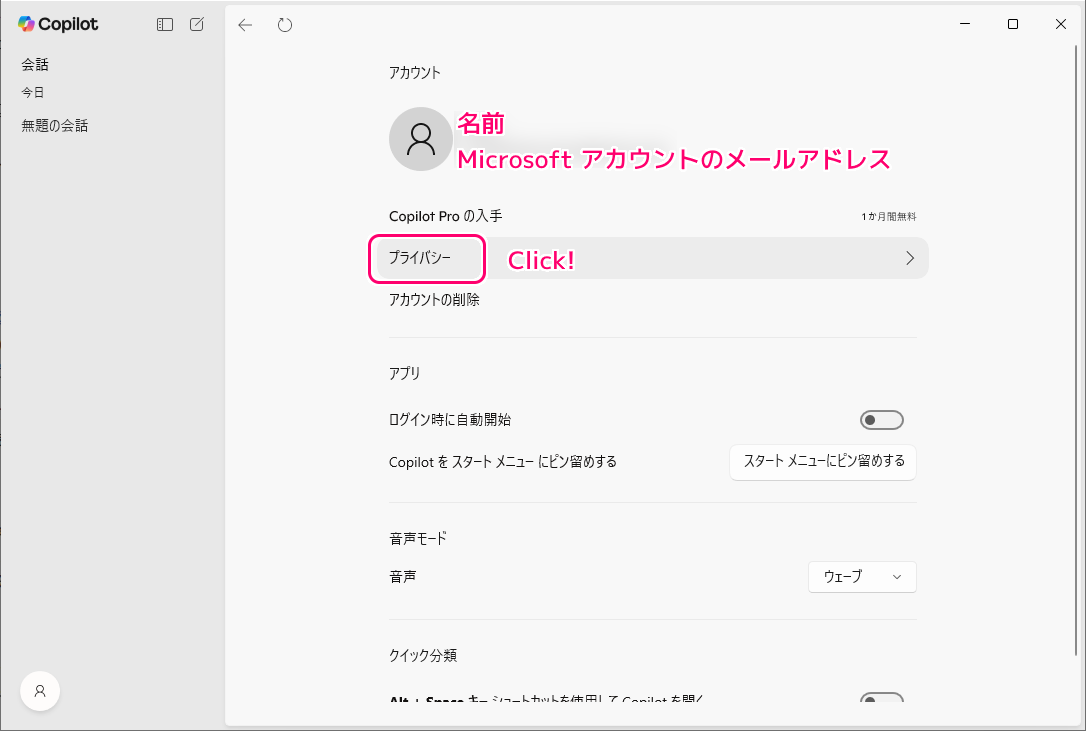Start a new chat with compose icon
This screenshot has width=1086, height=731.
197,25
